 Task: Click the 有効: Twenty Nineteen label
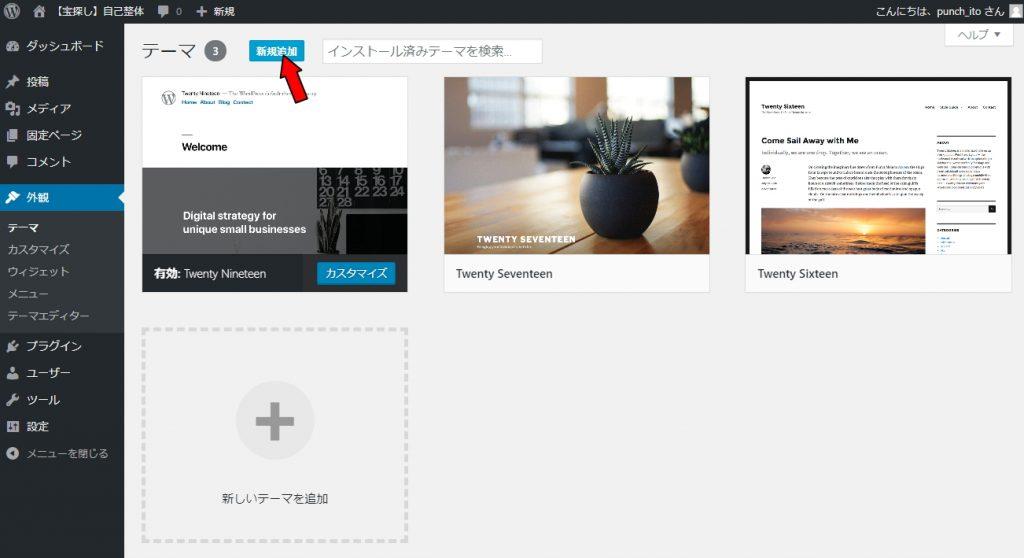point(210,274)
